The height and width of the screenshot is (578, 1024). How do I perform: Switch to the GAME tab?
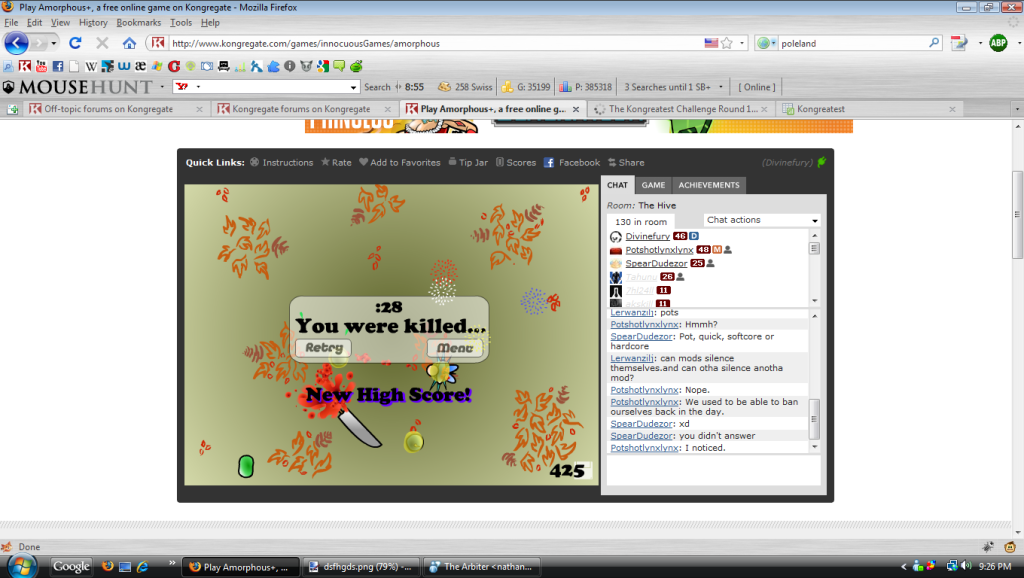[x=653, y=185]
